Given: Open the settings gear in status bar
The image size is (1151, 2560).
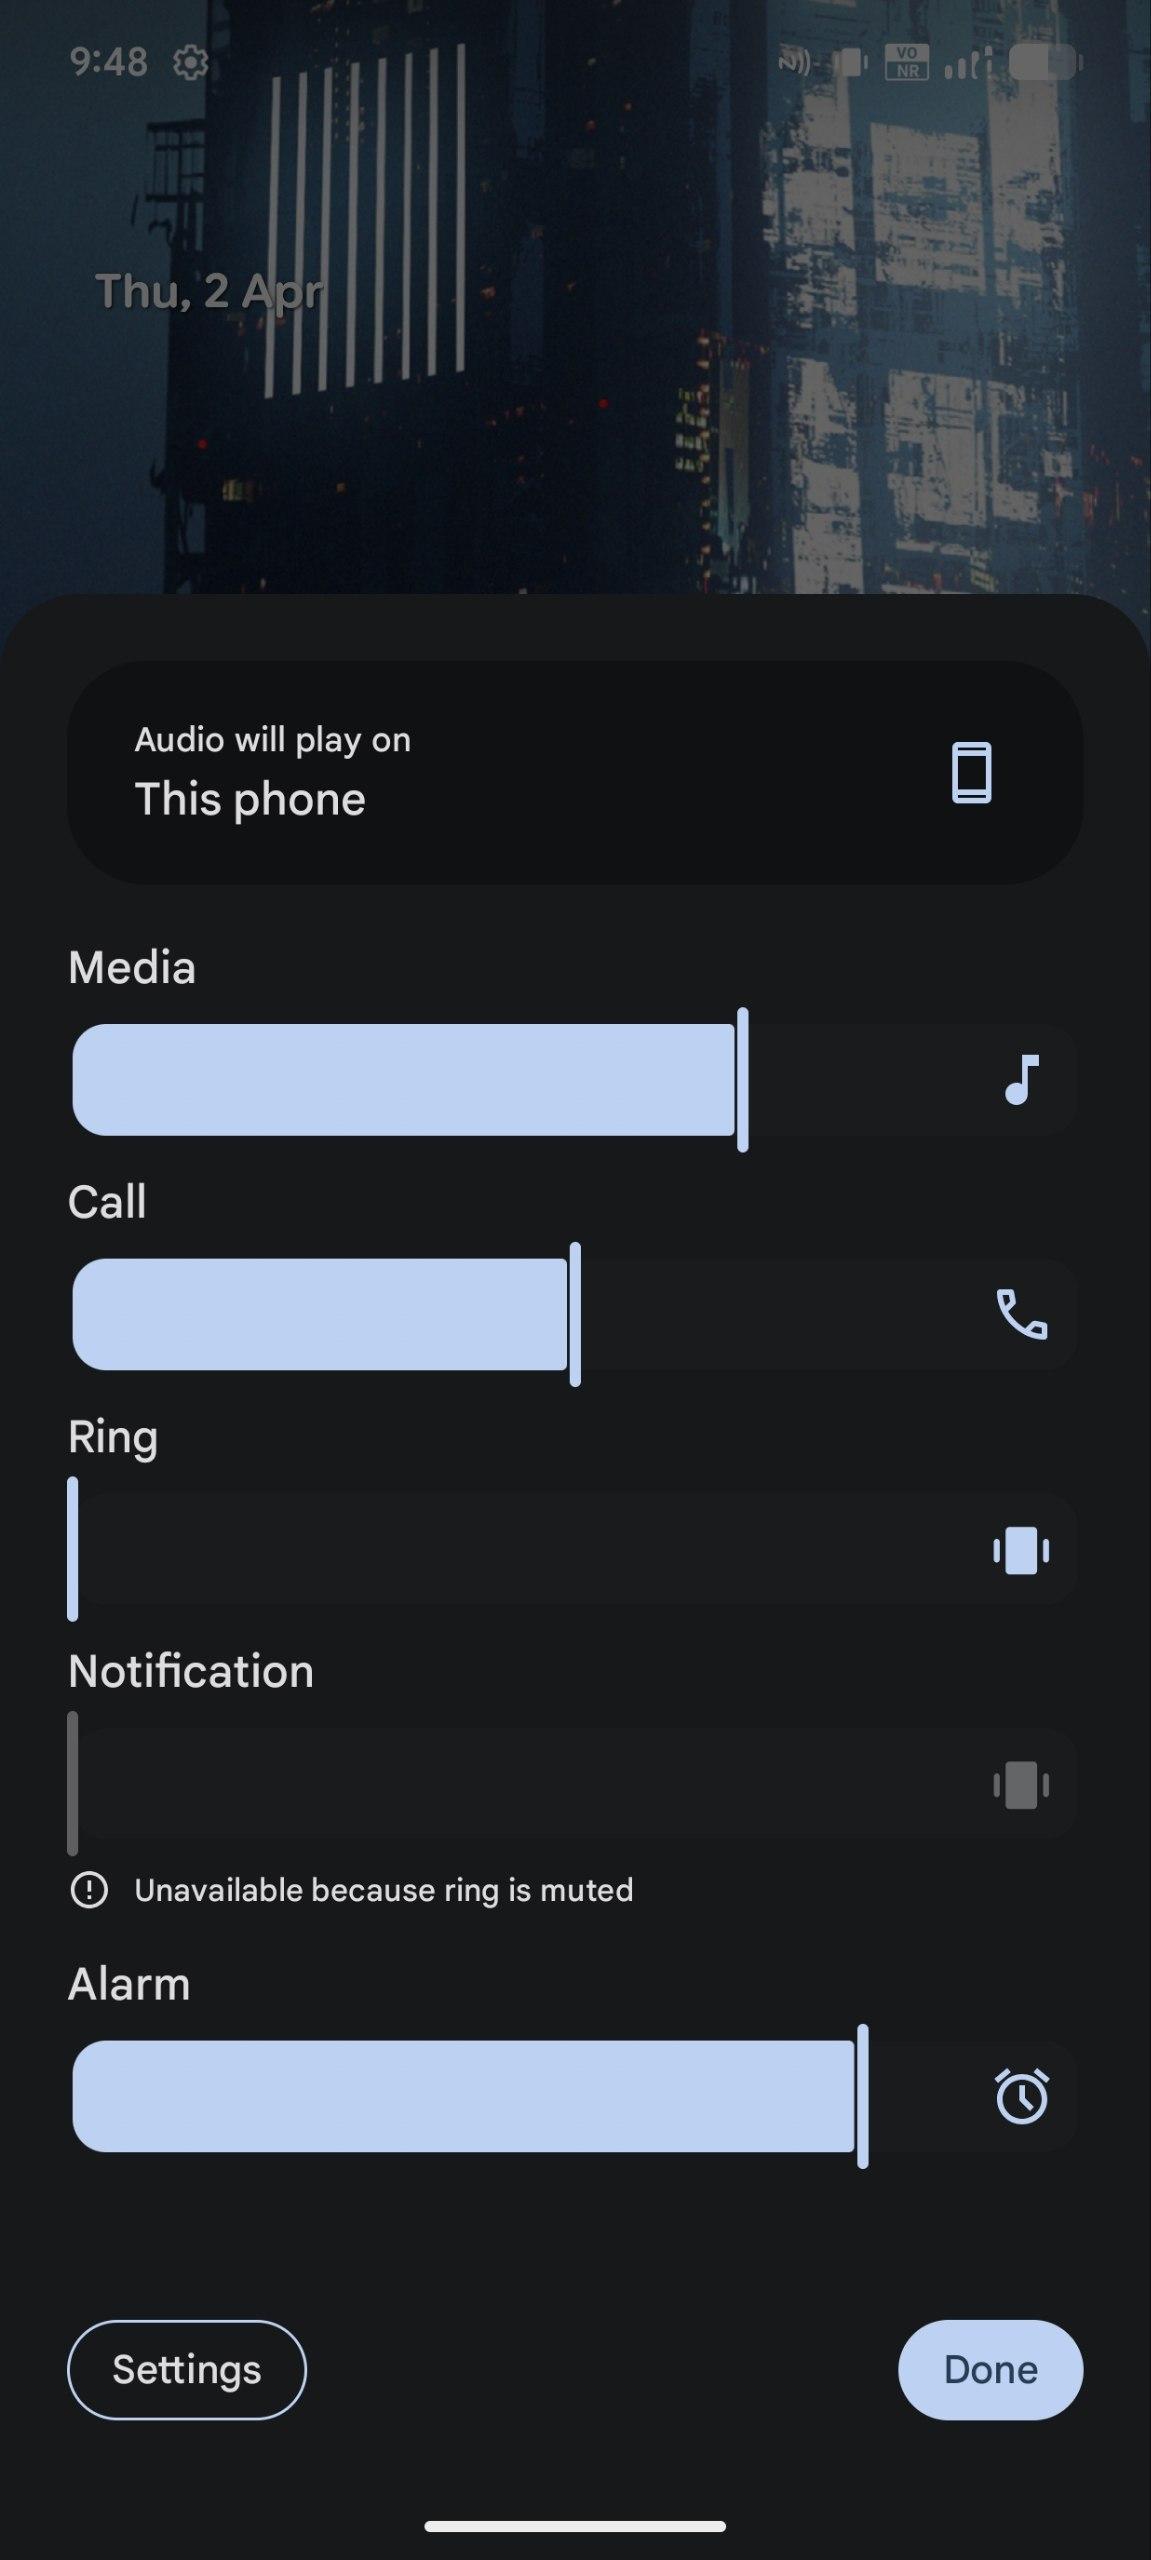Looking at the screenshot, I should (190, 63).
